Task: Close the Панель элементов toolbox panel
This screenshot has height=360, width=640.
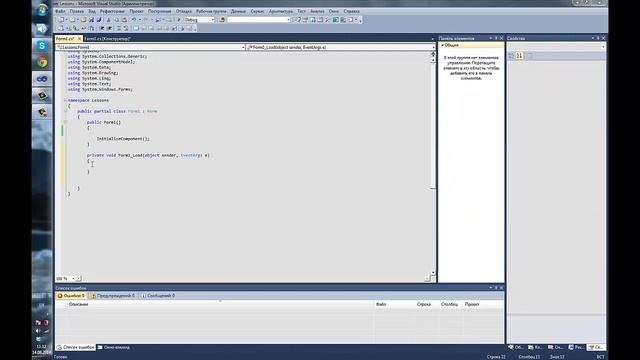Action: 502,38
